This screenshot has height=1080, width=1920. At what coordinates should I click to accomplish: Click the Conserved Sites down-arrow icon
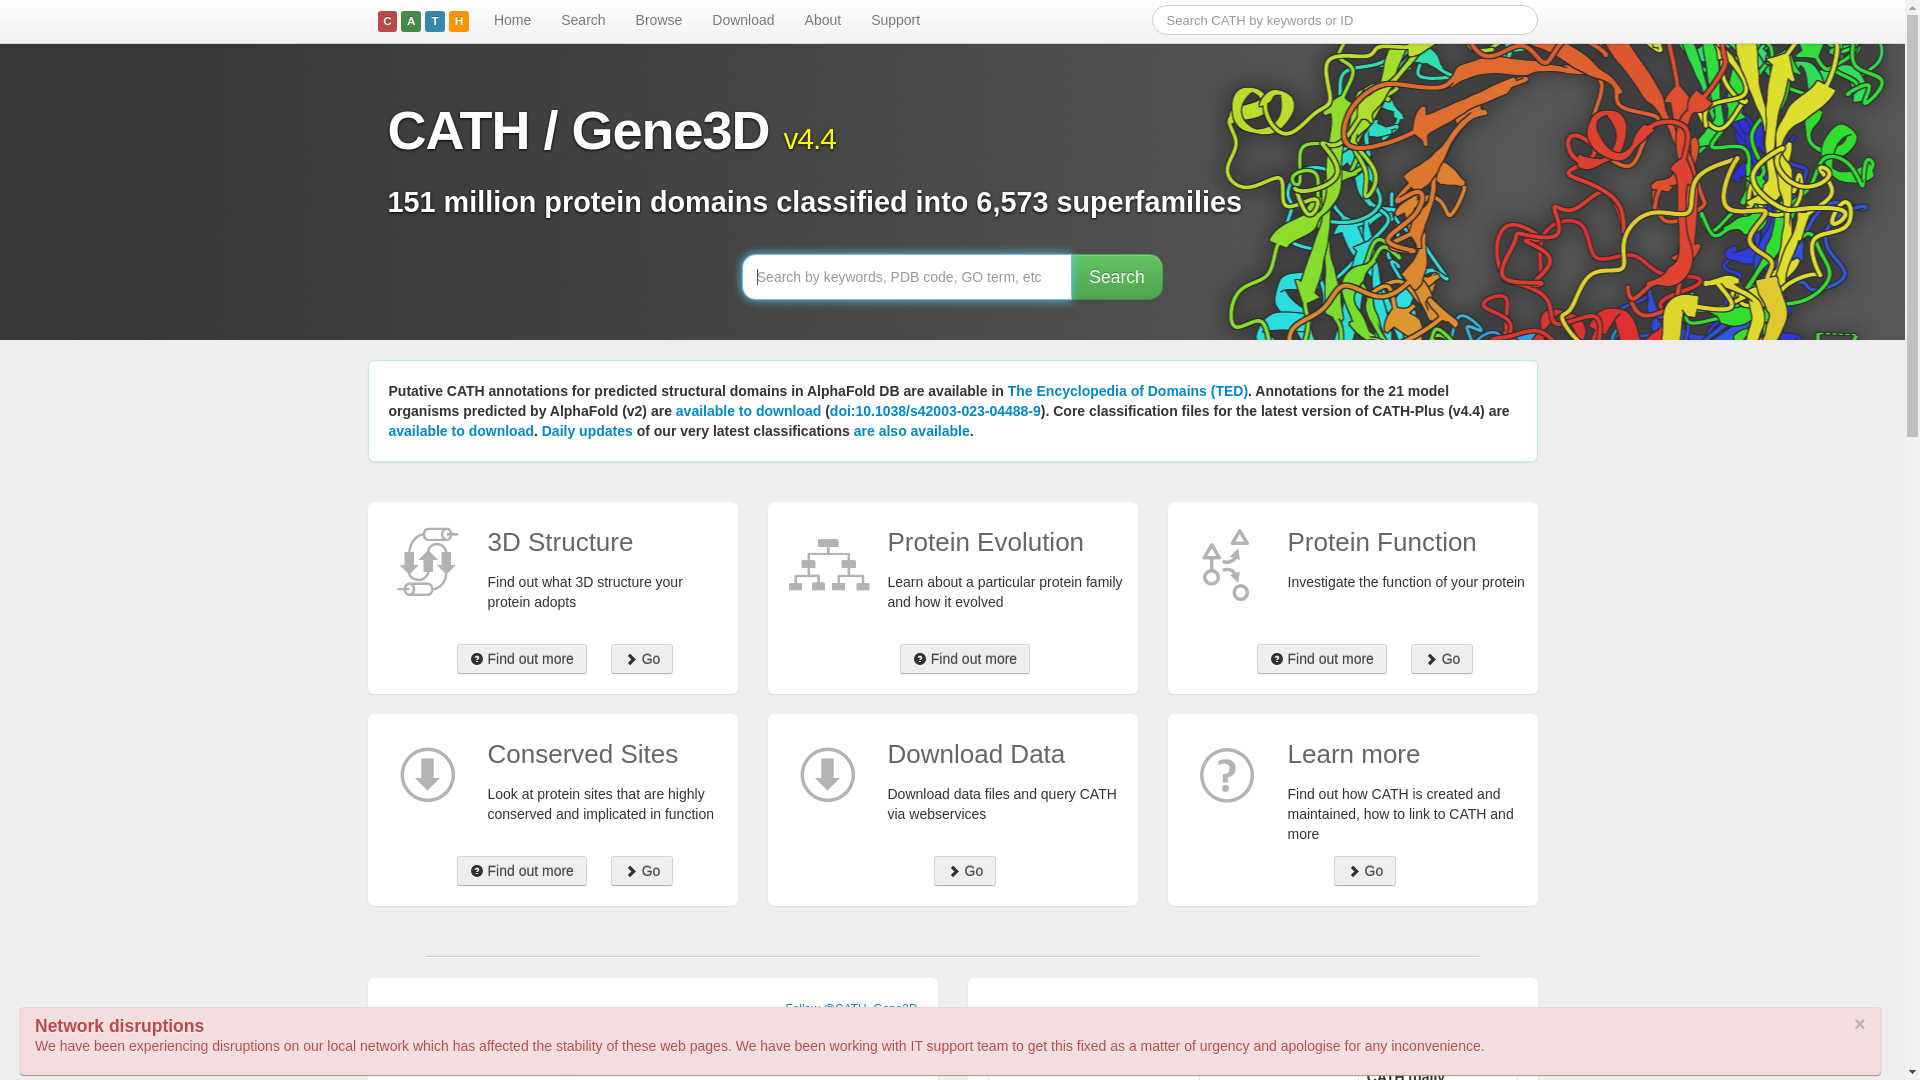point(427,775)
